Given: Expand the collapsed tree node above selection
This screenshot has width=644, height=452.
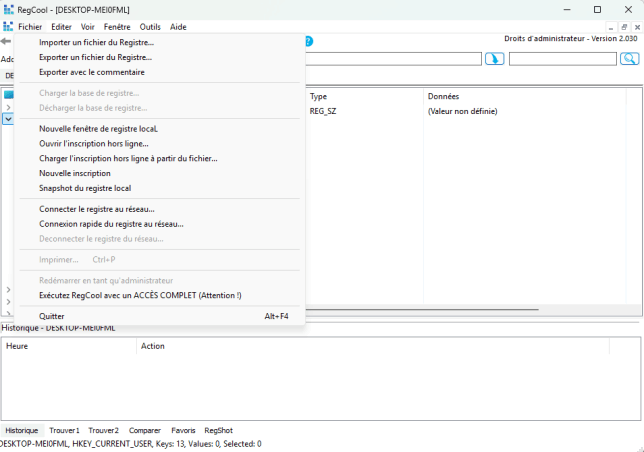Looking at the screenshot, I should pos(8,106).
